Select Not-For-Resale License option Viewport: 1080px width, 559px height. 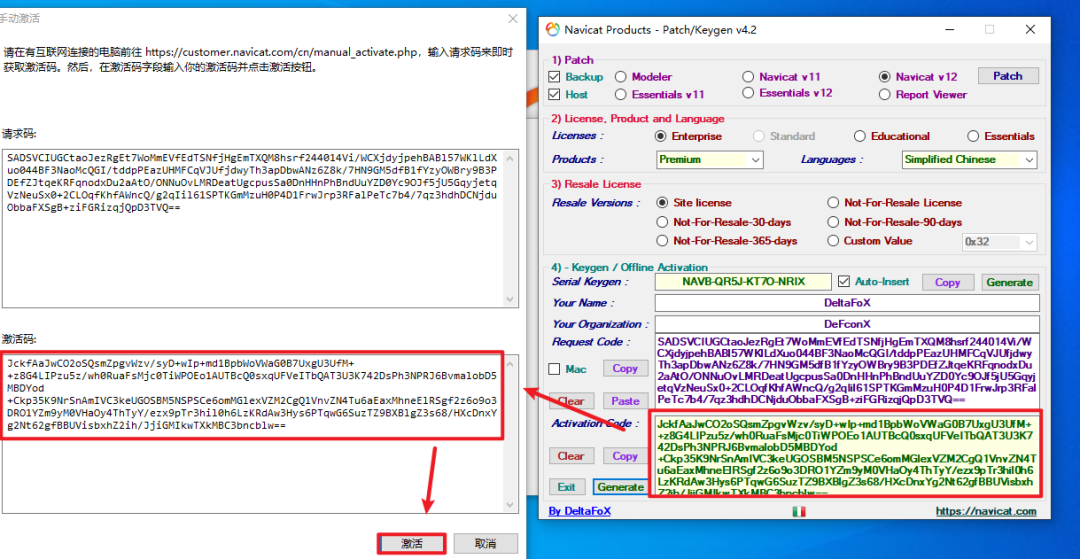[833, 202]
